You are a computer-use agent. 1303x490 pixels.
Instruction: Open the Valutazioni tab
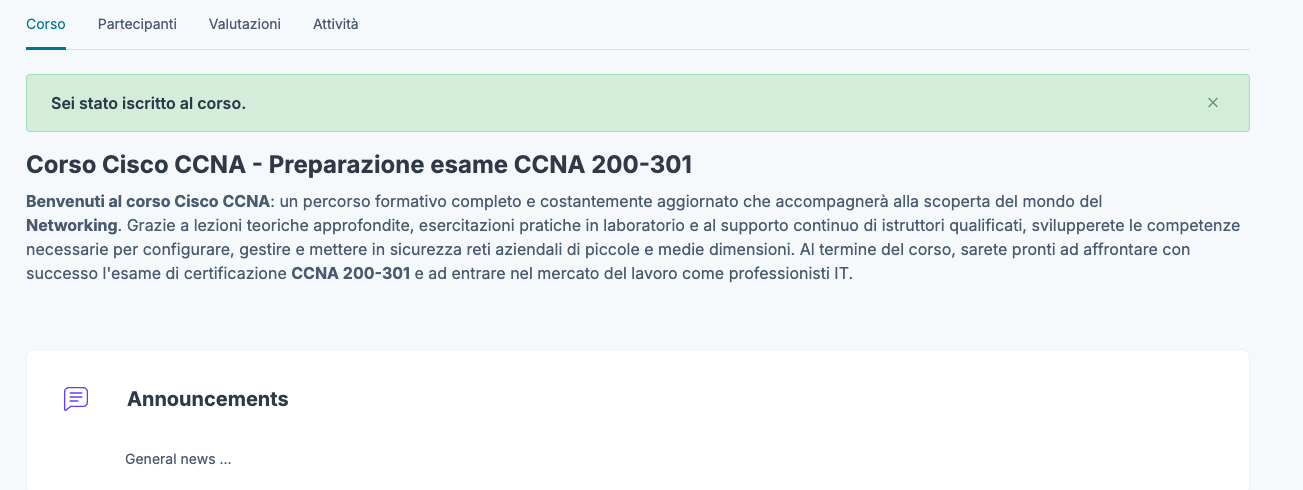[245, 24]
